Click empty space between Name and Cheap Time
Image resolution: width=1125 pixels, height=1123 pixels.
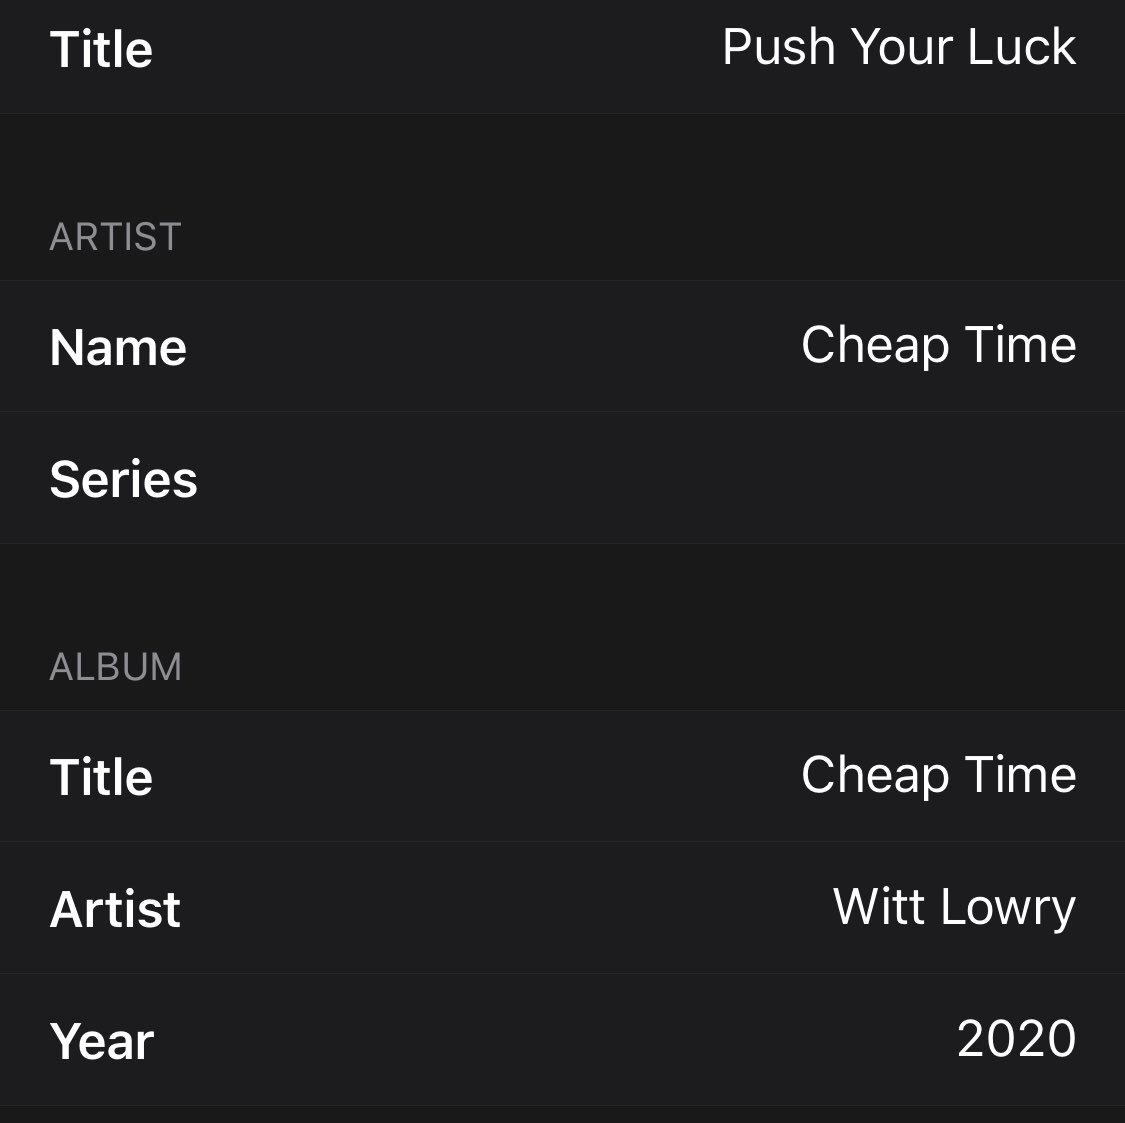[494, 347]
